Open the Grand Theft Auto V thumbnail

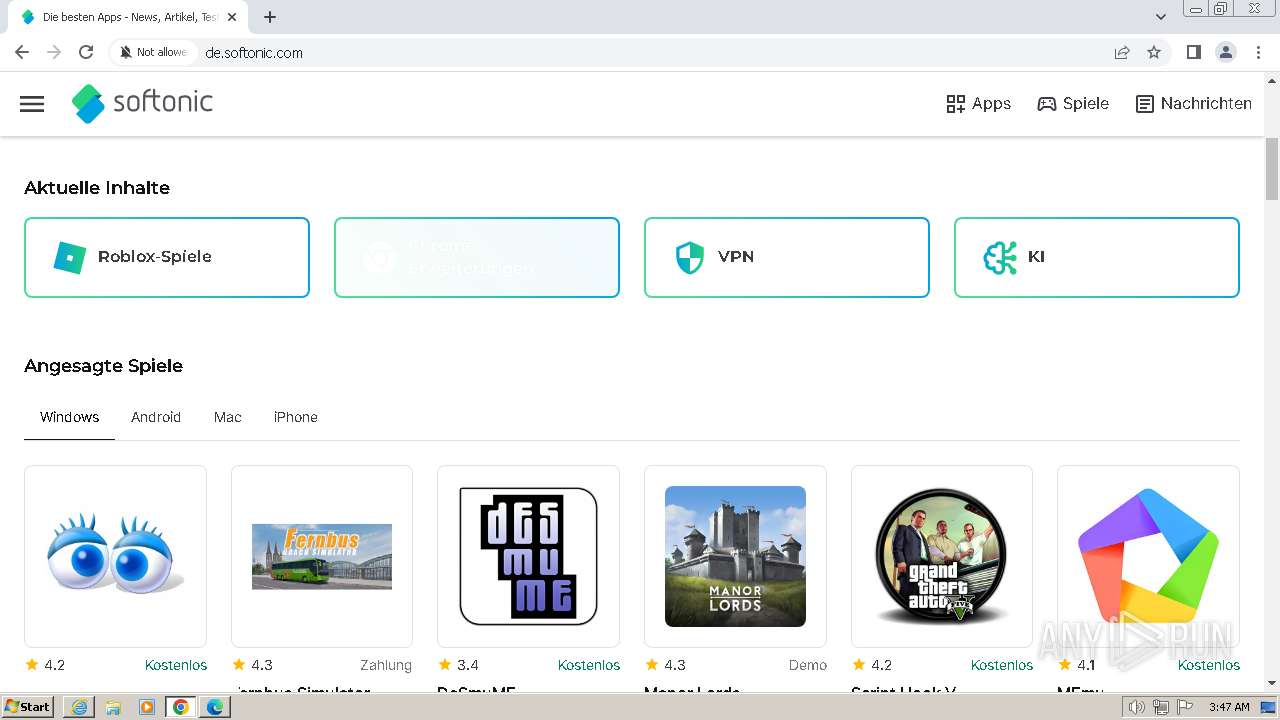pos(942,556)
